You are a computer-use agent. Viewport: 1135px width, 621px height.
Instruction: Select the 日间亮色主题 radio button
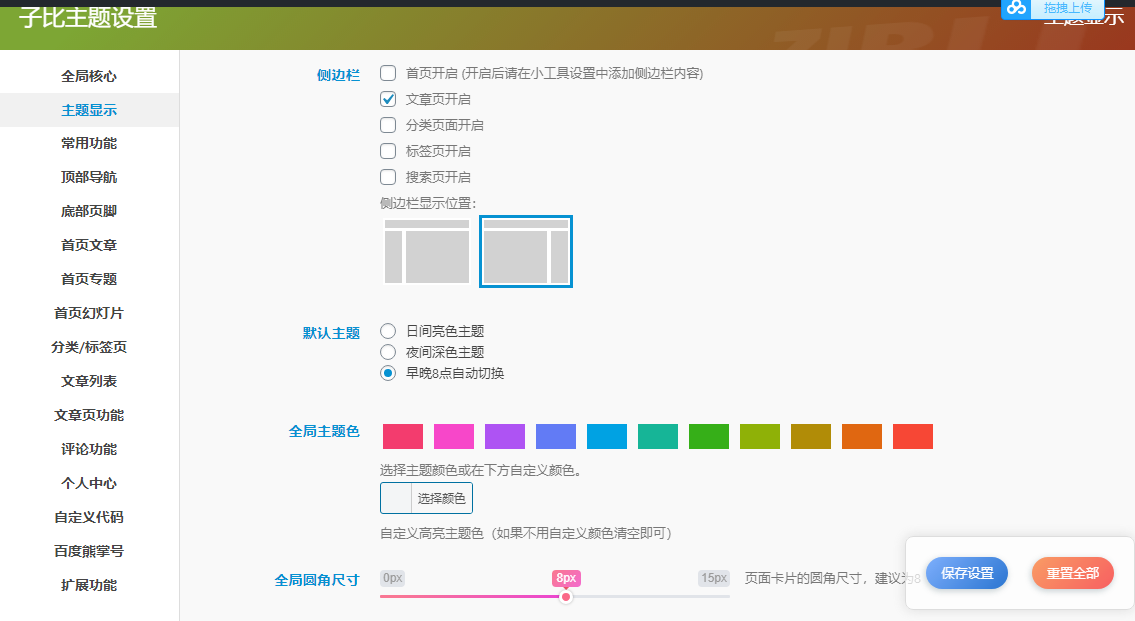tap(387, 330)
